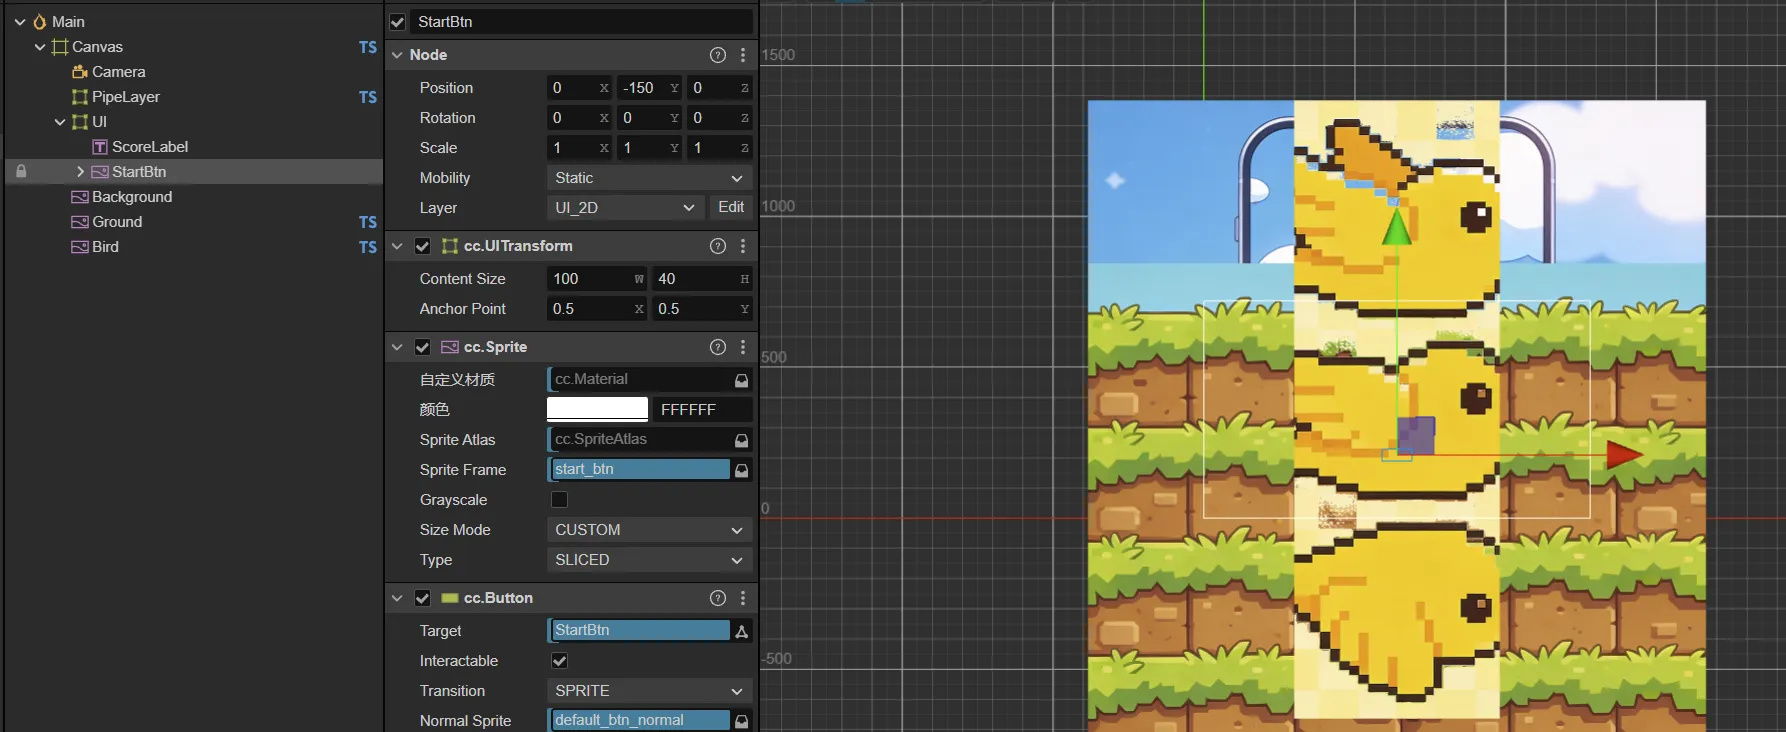Open the white sprite color swatch
Viewport: 1786px width, 732px height.
click(x=598, y=409)
